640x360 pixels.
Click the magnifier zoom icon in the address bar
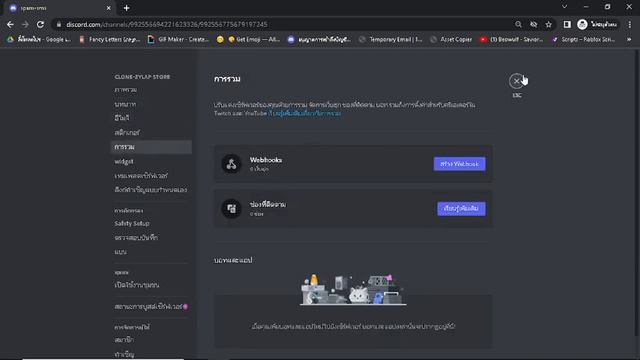click(518, 24)
